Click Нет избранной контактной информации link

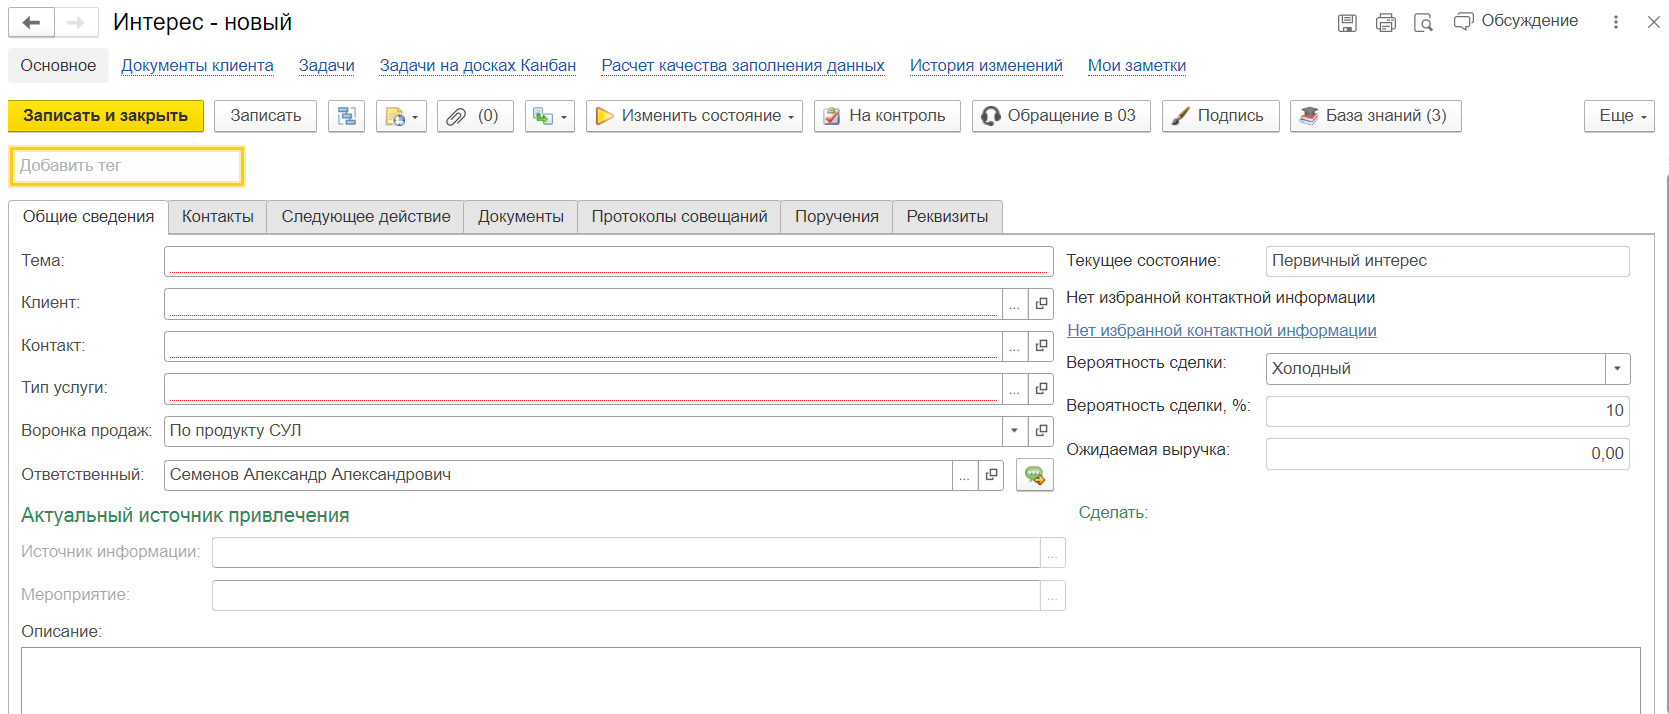pyautogui.click(x=1222, y=331)
